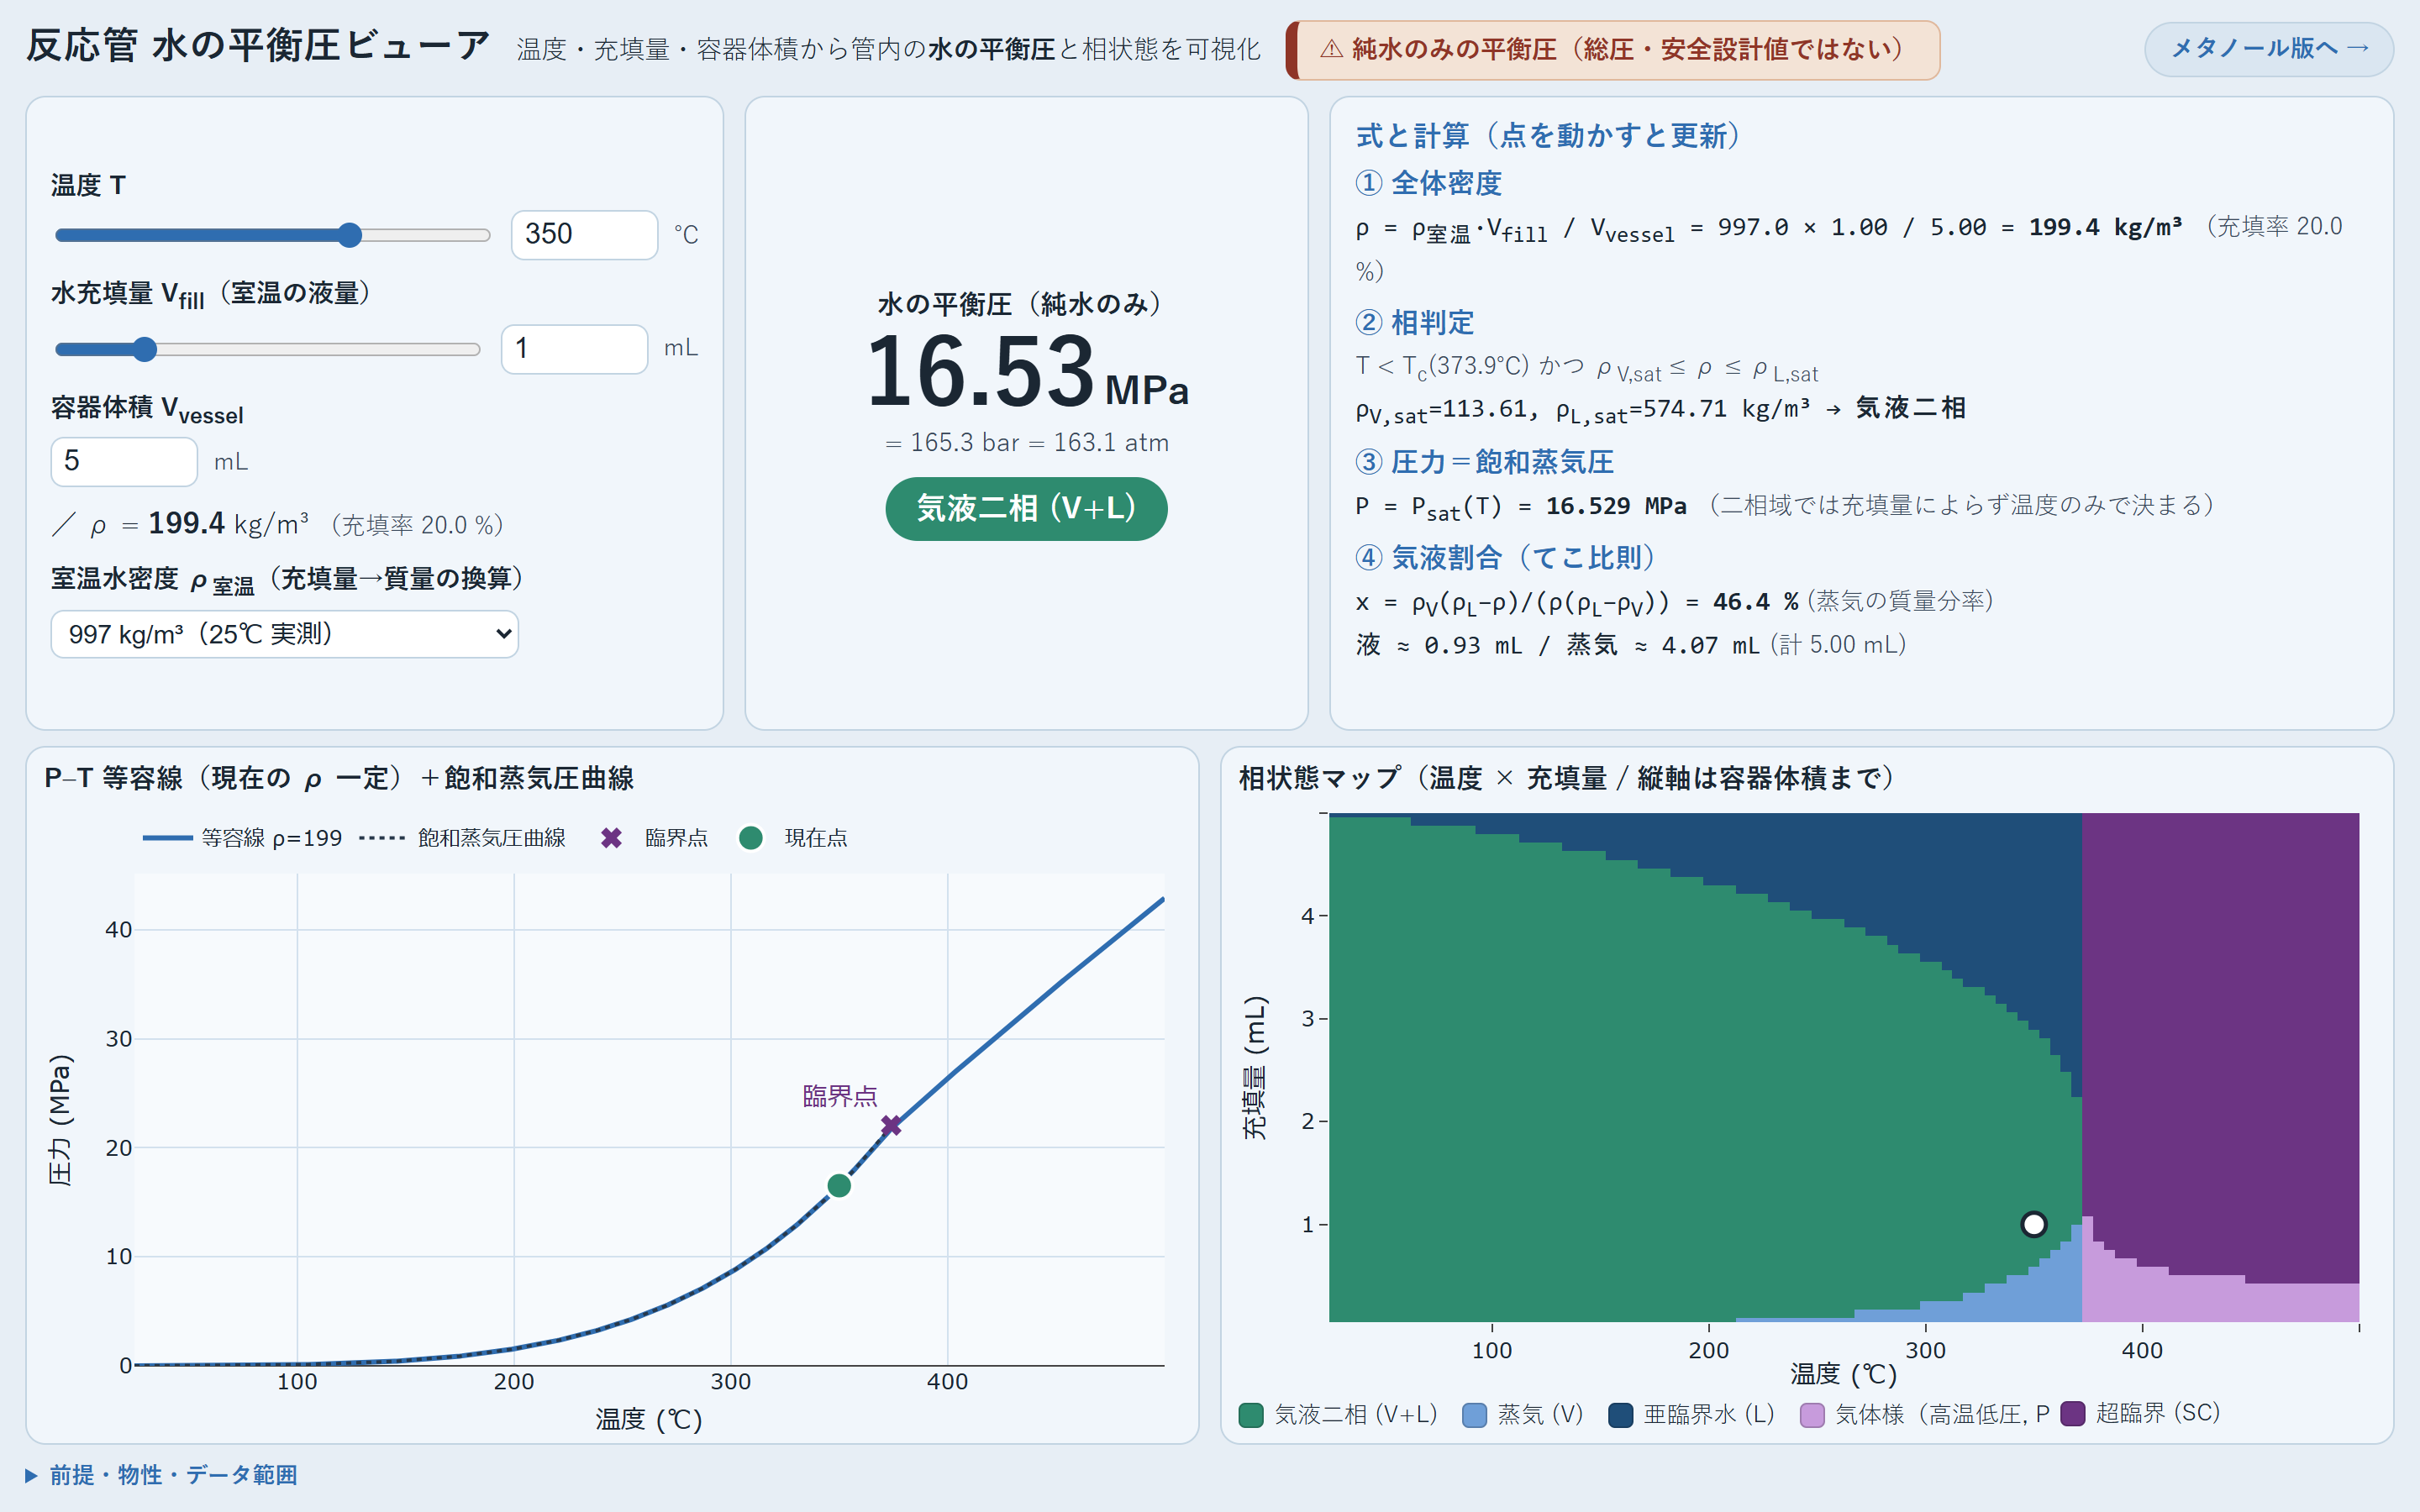This screenshot has width=2420, height=1512.
Task: Click the purple critical point cross marker
Action: (891, 1126)
